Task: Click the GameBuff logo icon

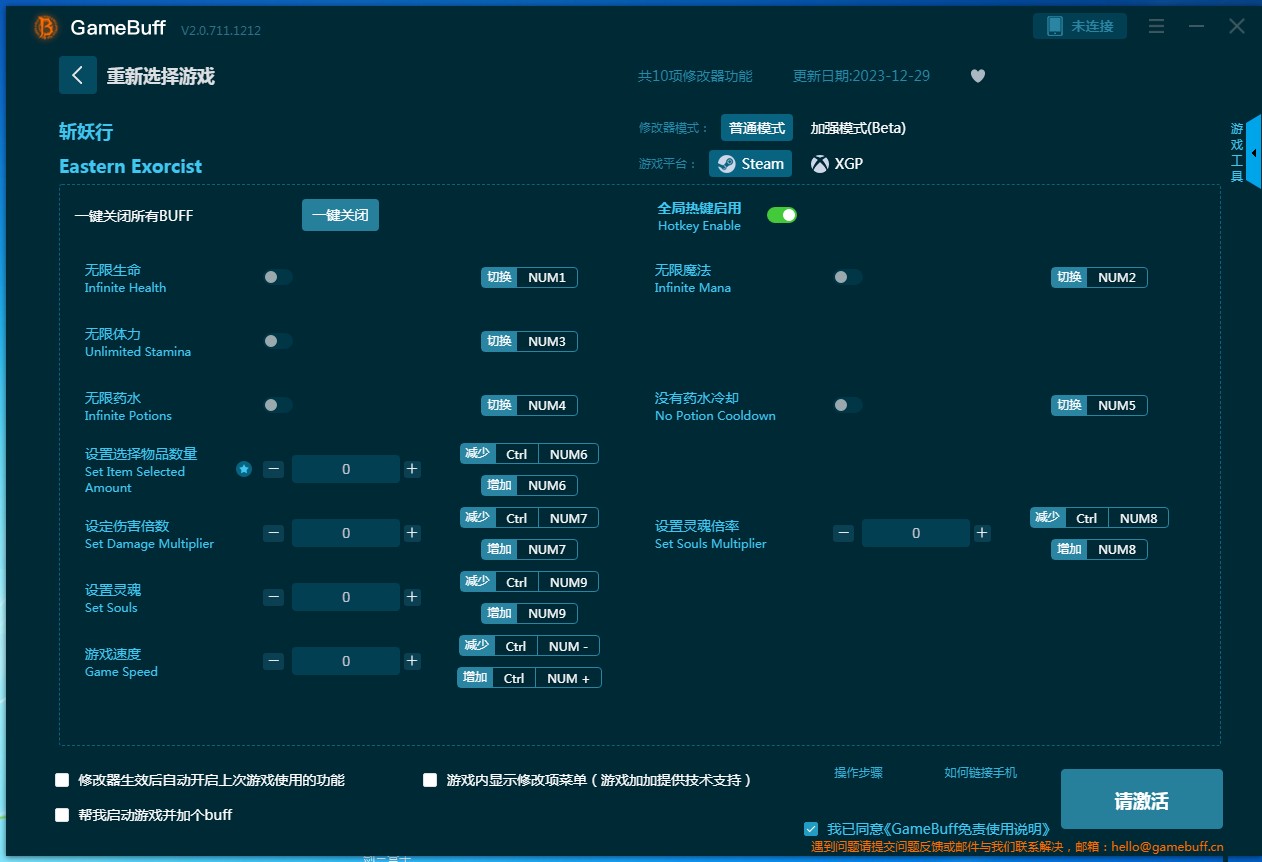Action: pos(45,28)
